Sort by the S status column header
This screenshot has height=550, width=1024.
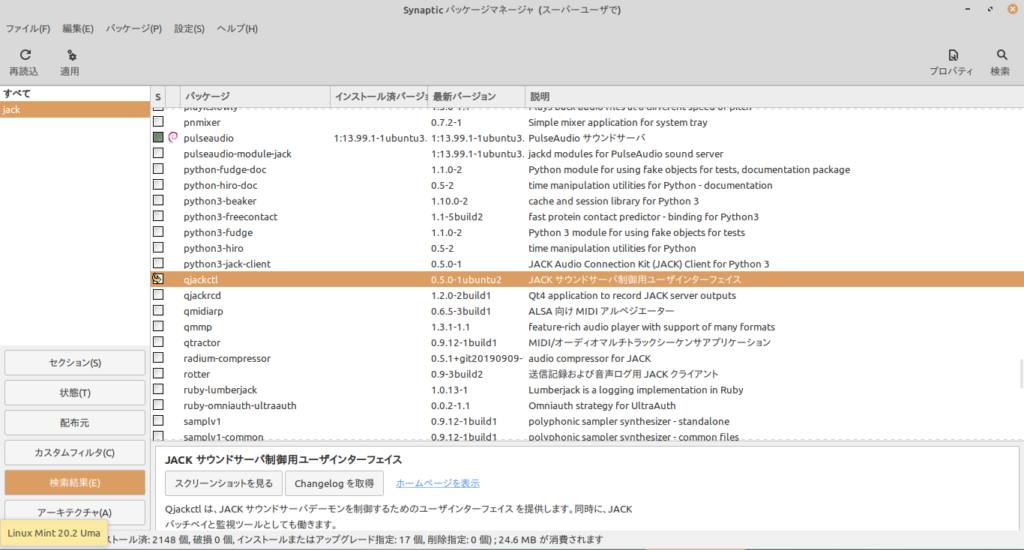click(158, 97)
